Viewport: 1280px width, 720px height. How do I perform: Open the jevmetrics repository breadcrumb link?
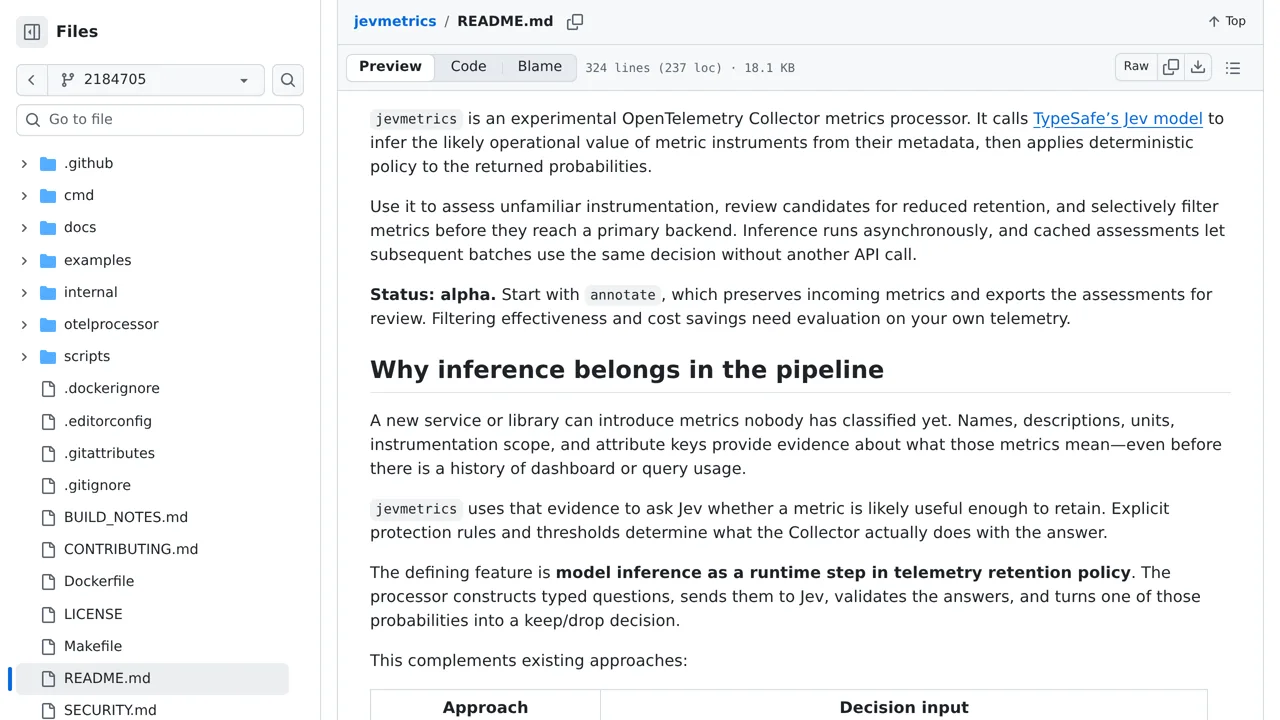click(x=395, y=21)
